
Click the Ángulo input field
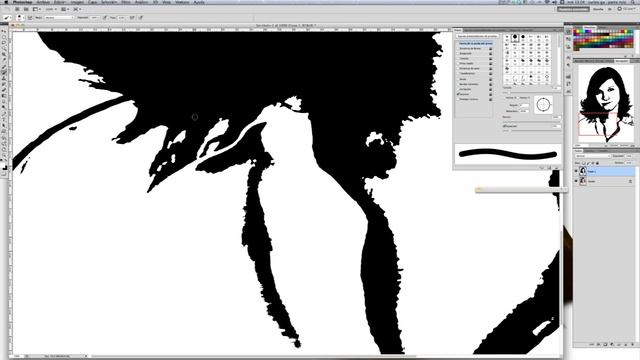coord(524,105)
